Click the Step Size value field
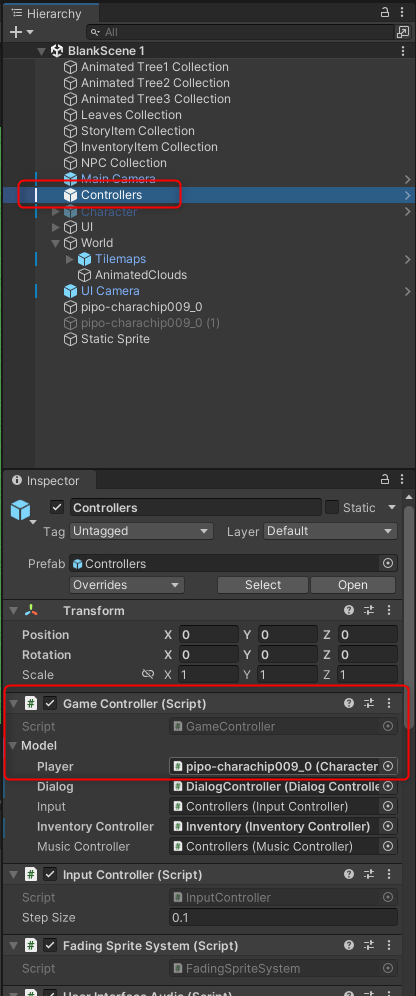This screenshot has height=996, width=416. (x=283, y=917)
